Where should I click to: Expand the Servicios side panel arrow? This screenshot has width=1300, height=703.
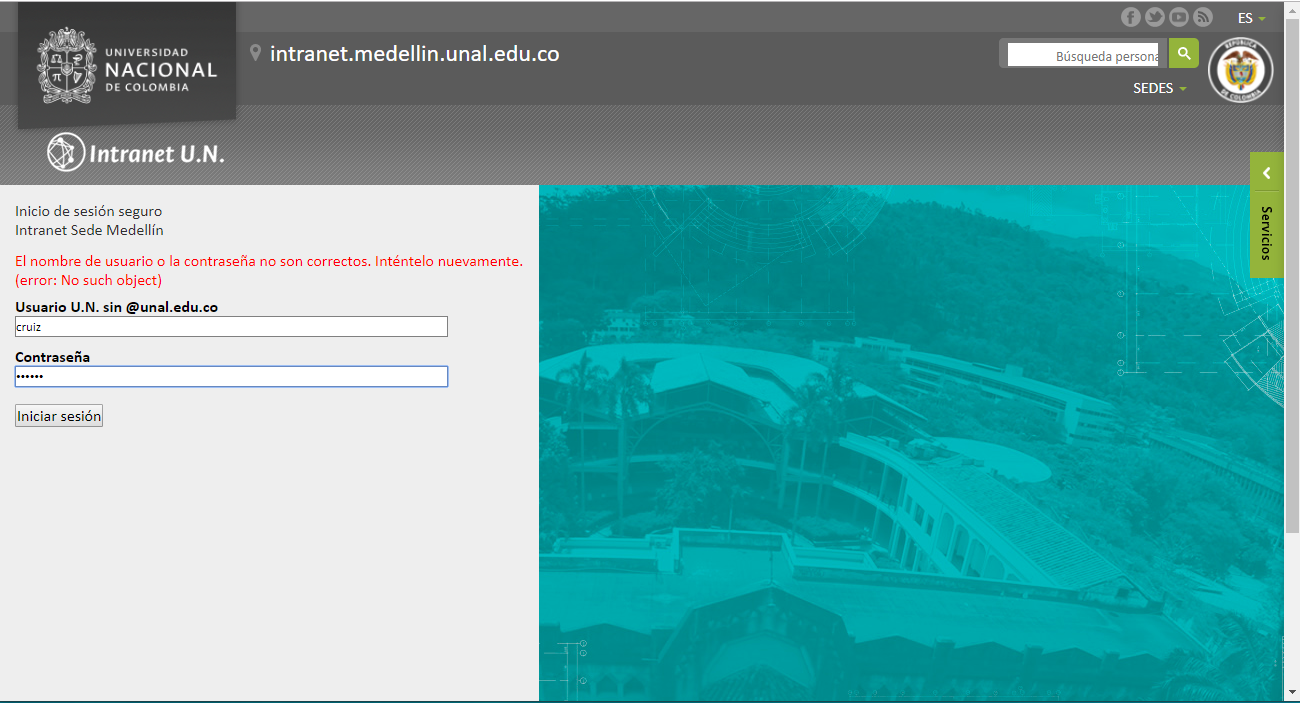[x=1266, y=173]
